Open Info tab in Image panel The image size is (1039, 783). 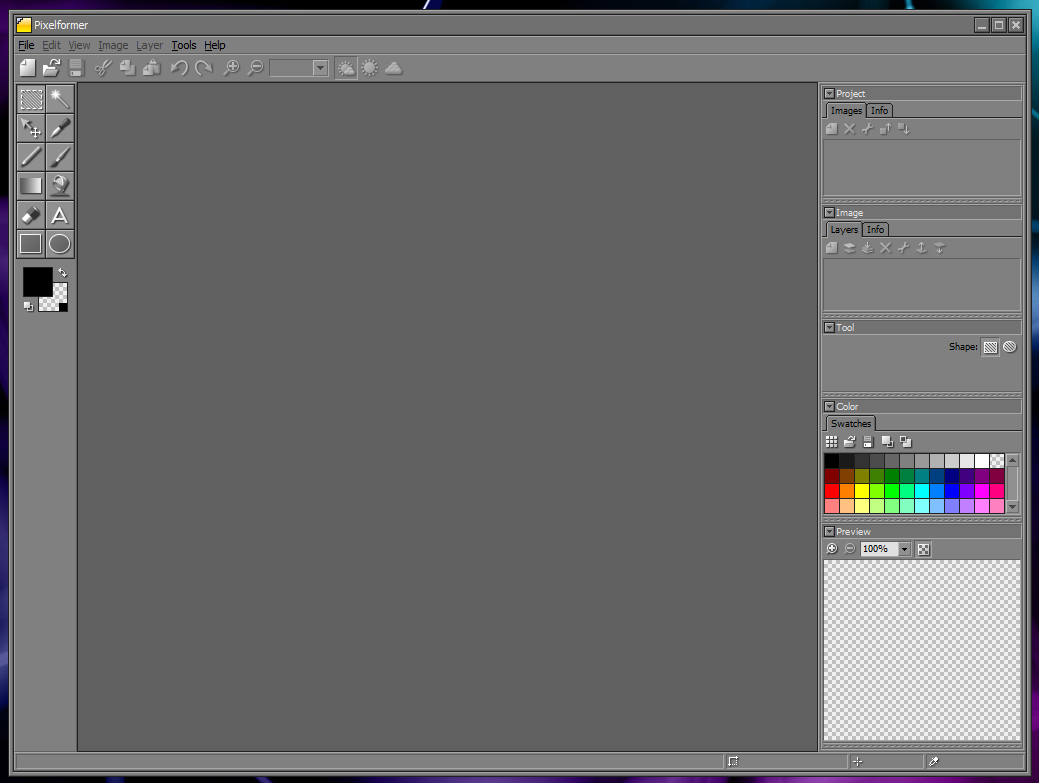[875, 229]
